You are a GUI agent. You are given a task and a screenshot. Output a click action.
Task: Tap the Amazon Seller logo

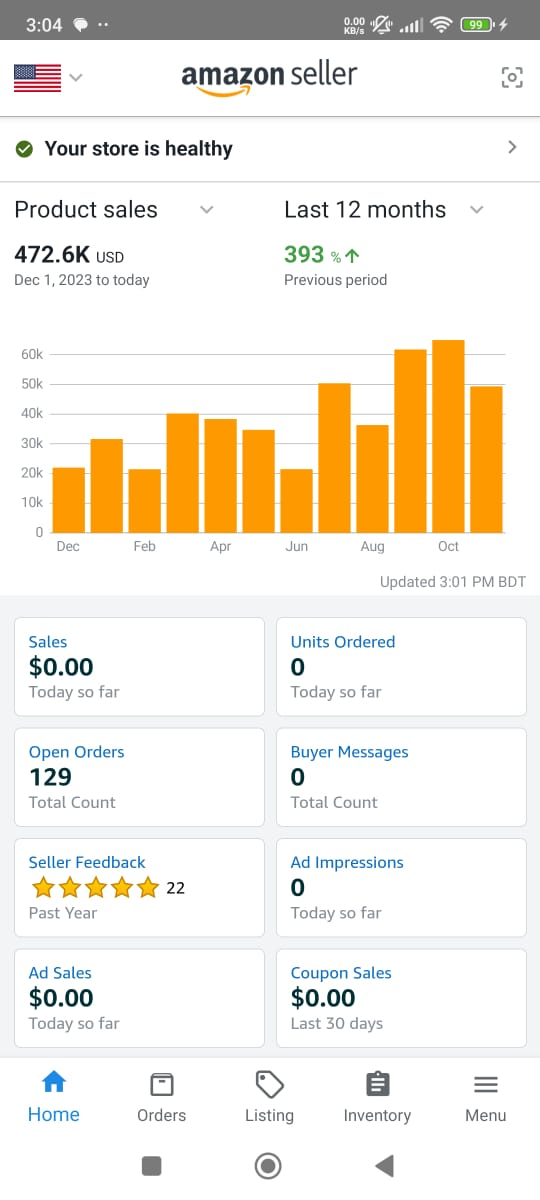(269, 79)
